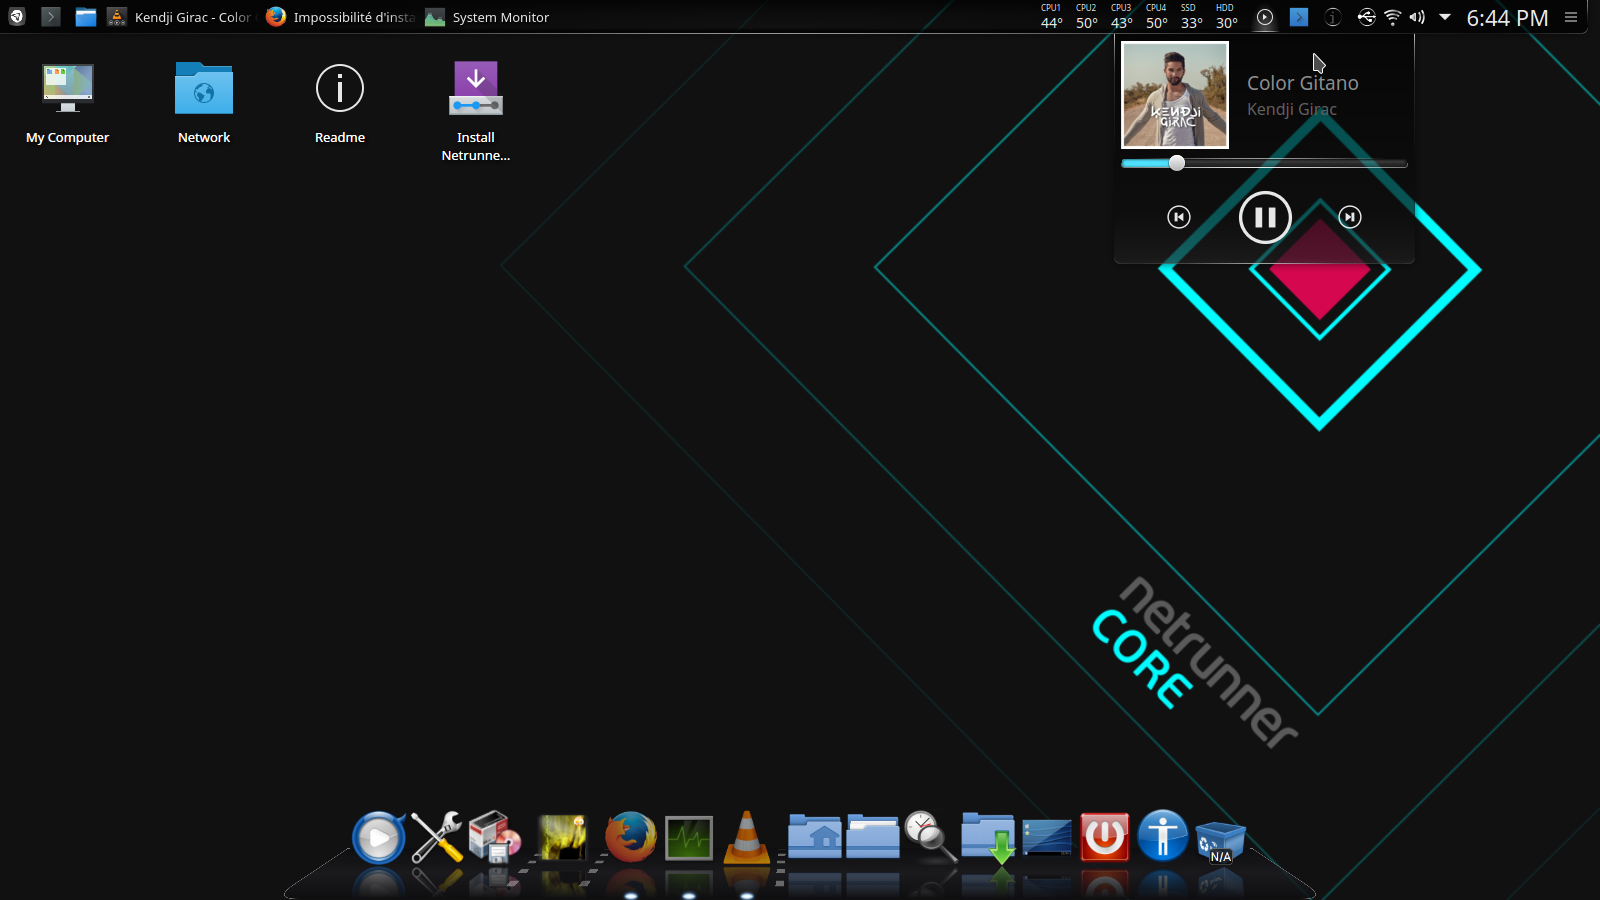Viewport: 1600px width, 900px height.
Task: Open the Network folder on desktop
Action: [204, 103]
